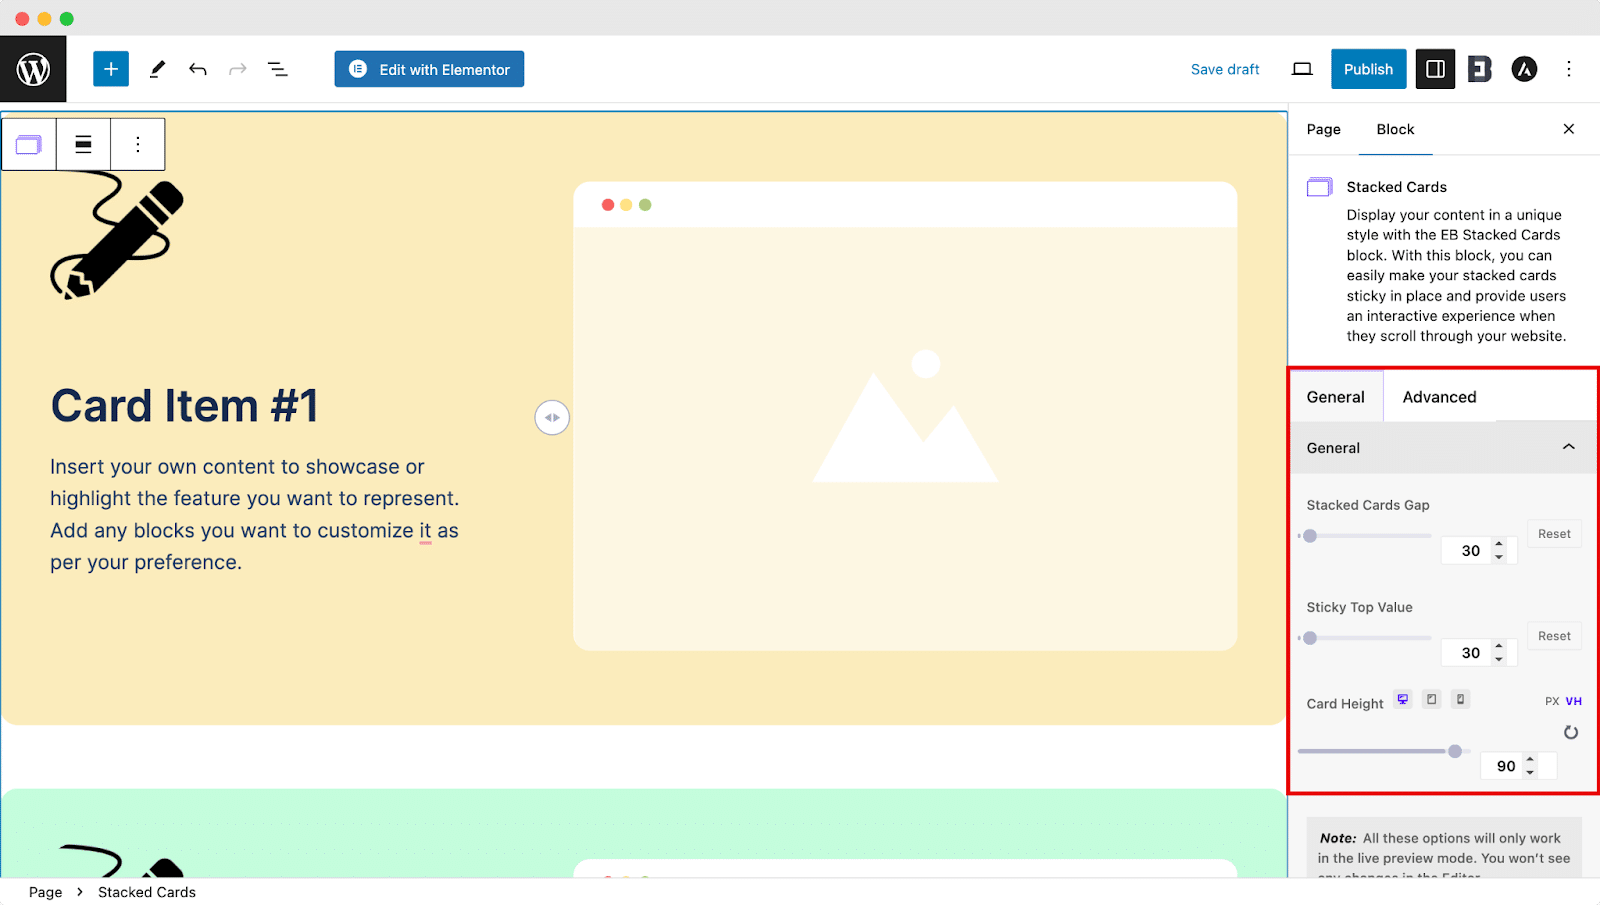Click the Elementor logo in Edit button
Image resolution: width=1600 pixels, height=905 pixels.
(x=358, y=69)
